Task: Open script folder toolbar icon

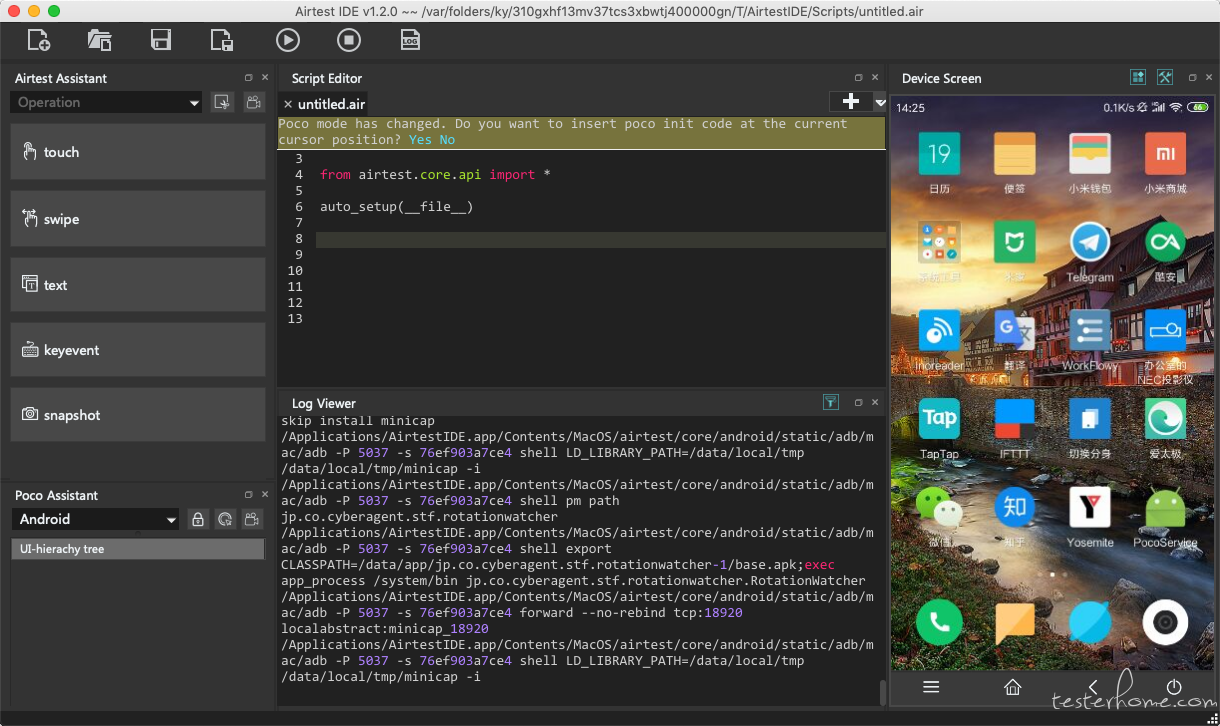Action: tap(99, 40)
